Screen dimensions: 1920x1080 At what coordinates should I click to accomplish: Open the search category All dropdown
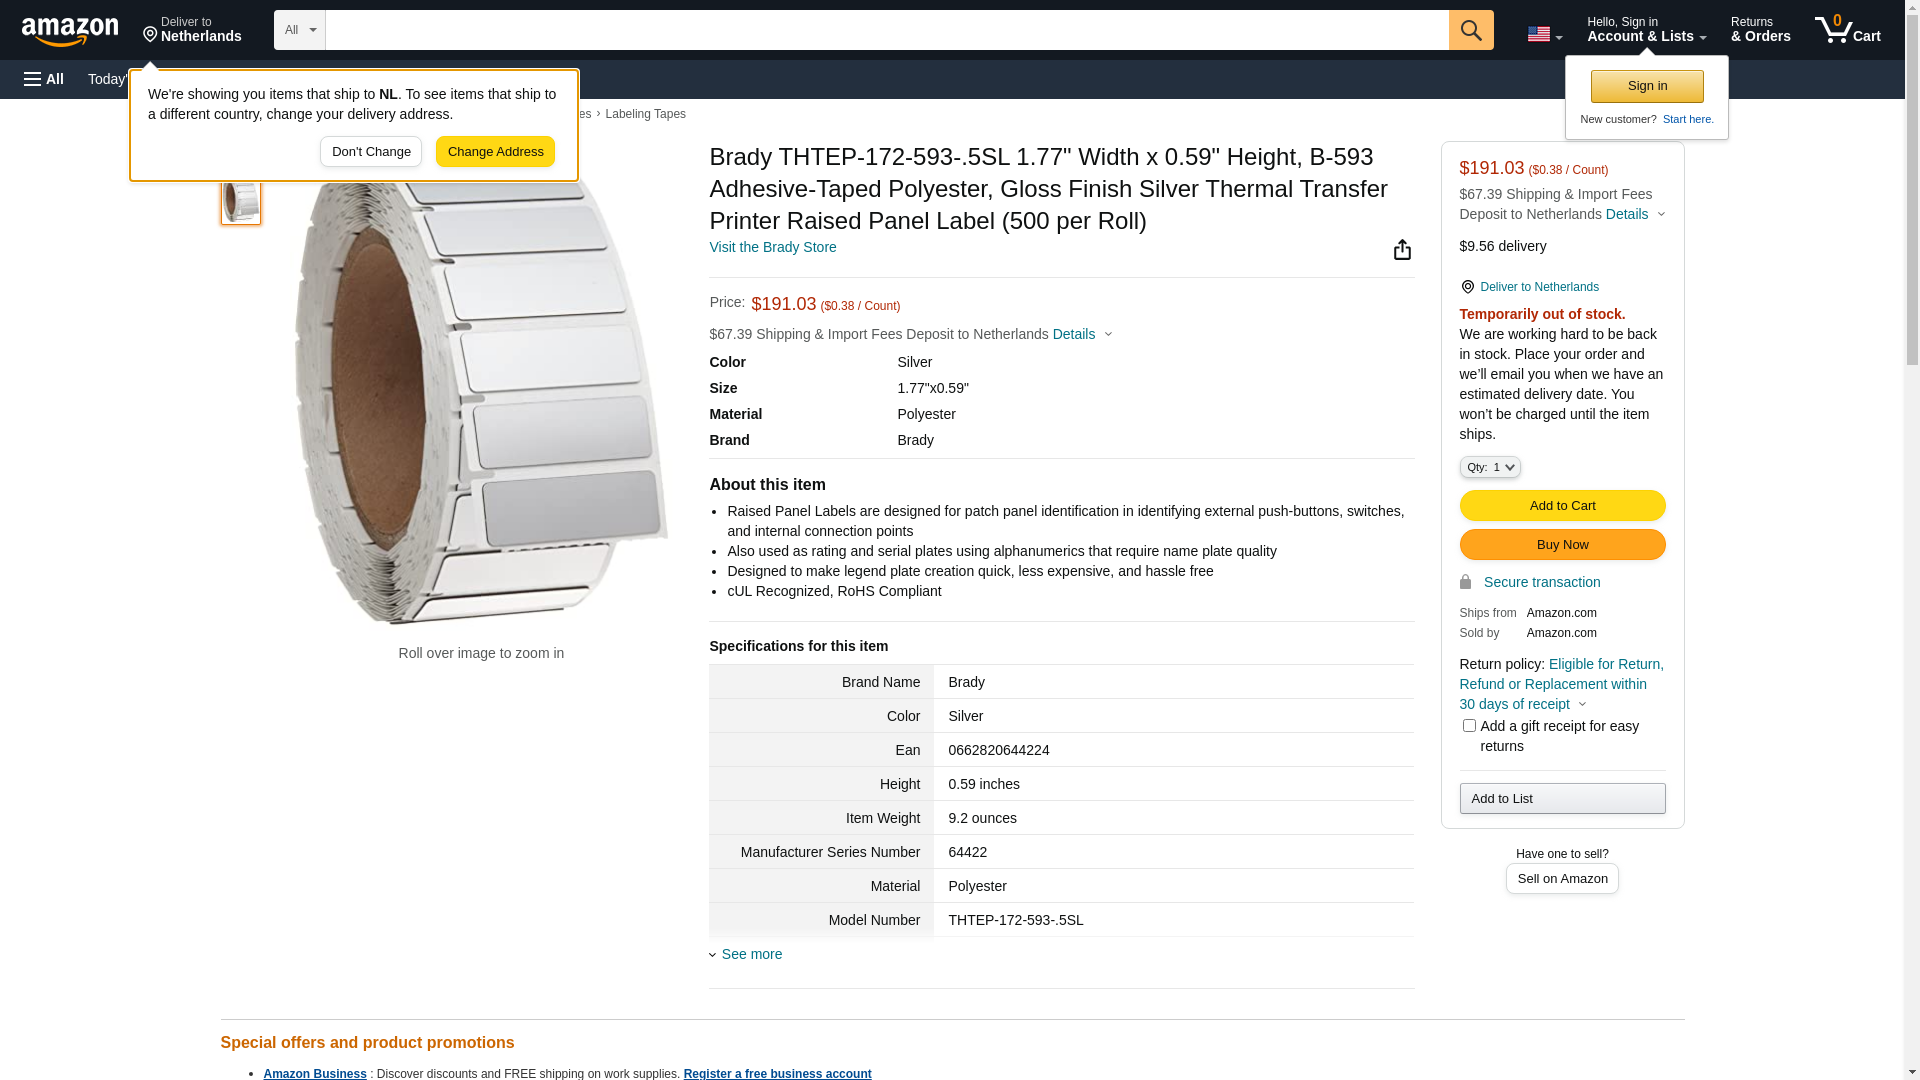(299, 30)
